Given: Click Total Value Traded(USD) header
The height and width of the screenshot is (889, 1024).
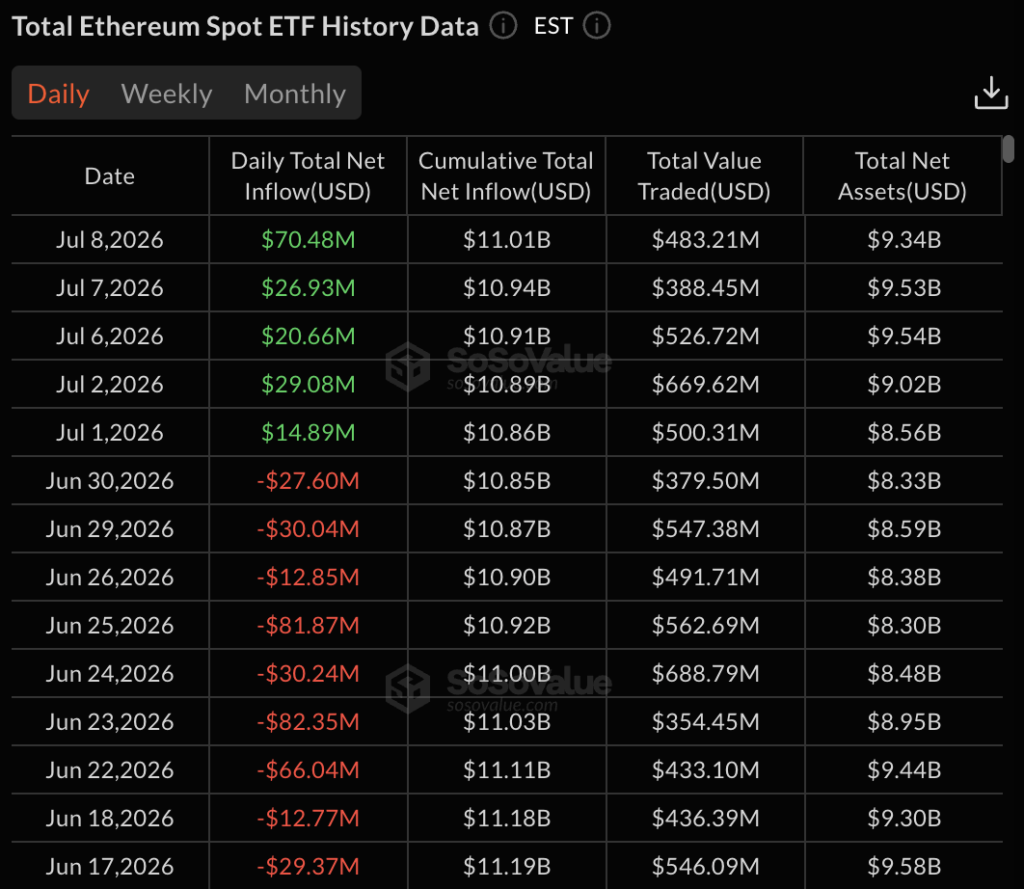Looking at the screenshot, I should tap(704, 176).
